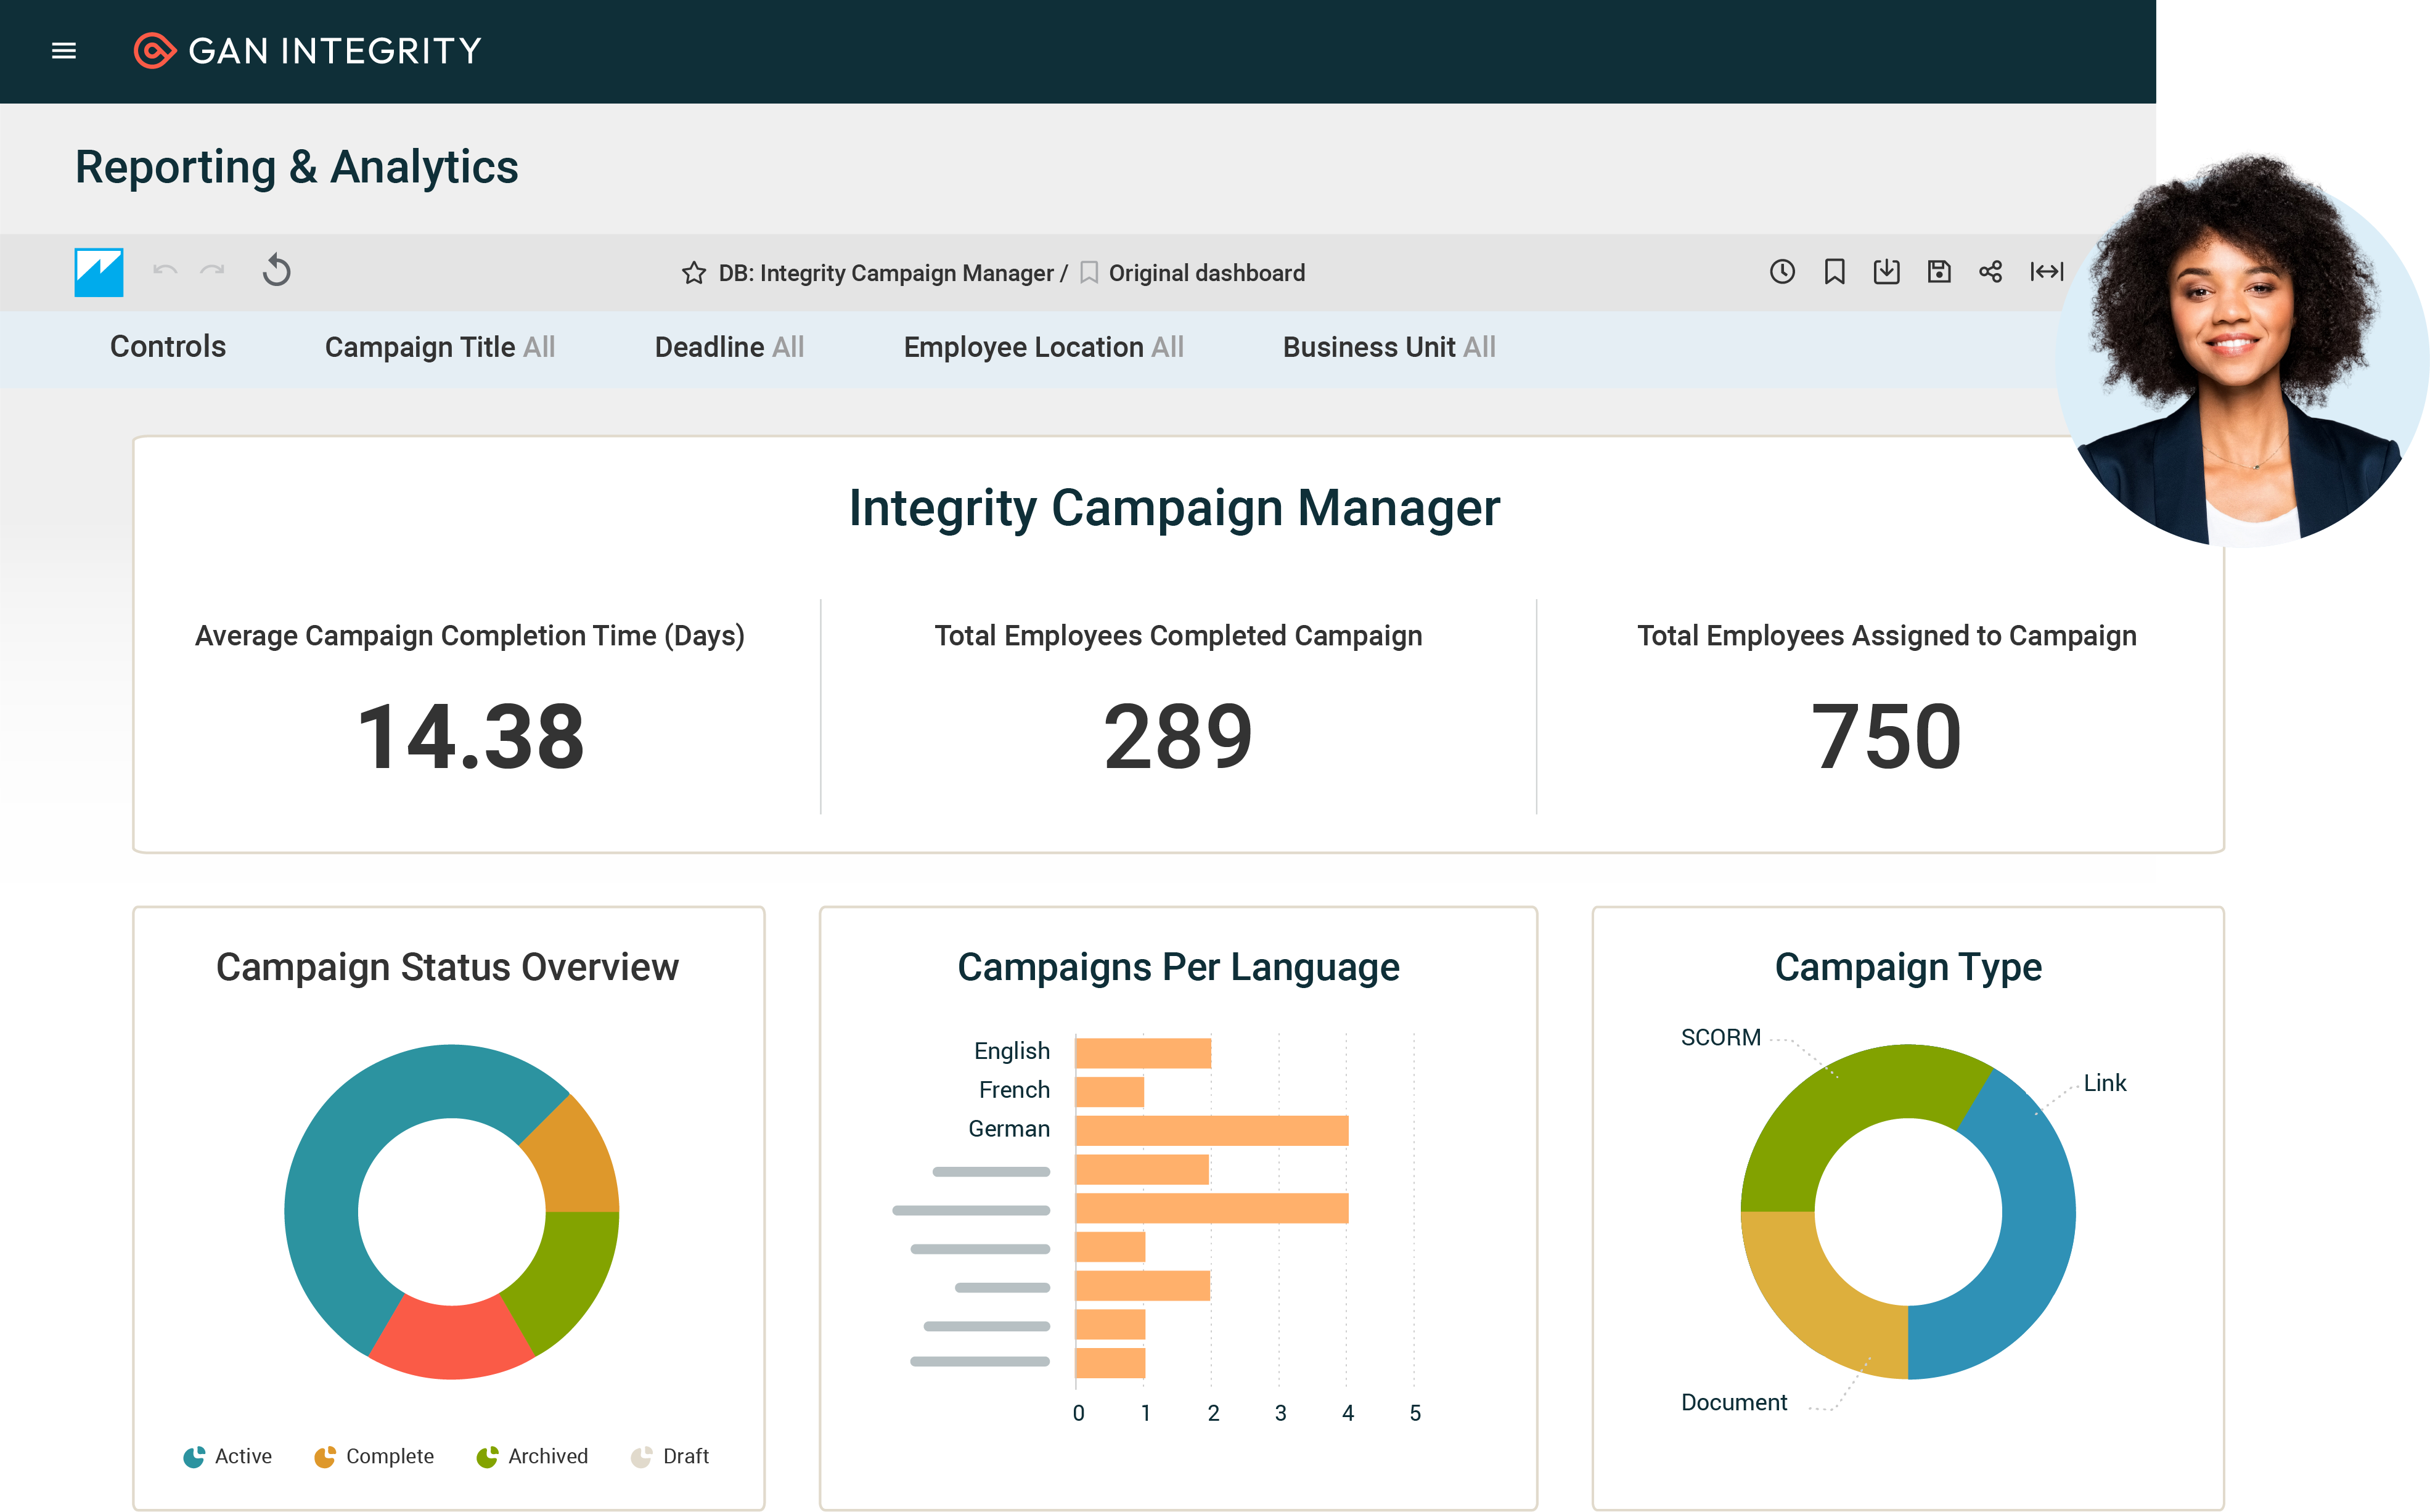The image size is (2430, 1512).
Task: Click the 289 employees completed value
Action: (1178, 737)
